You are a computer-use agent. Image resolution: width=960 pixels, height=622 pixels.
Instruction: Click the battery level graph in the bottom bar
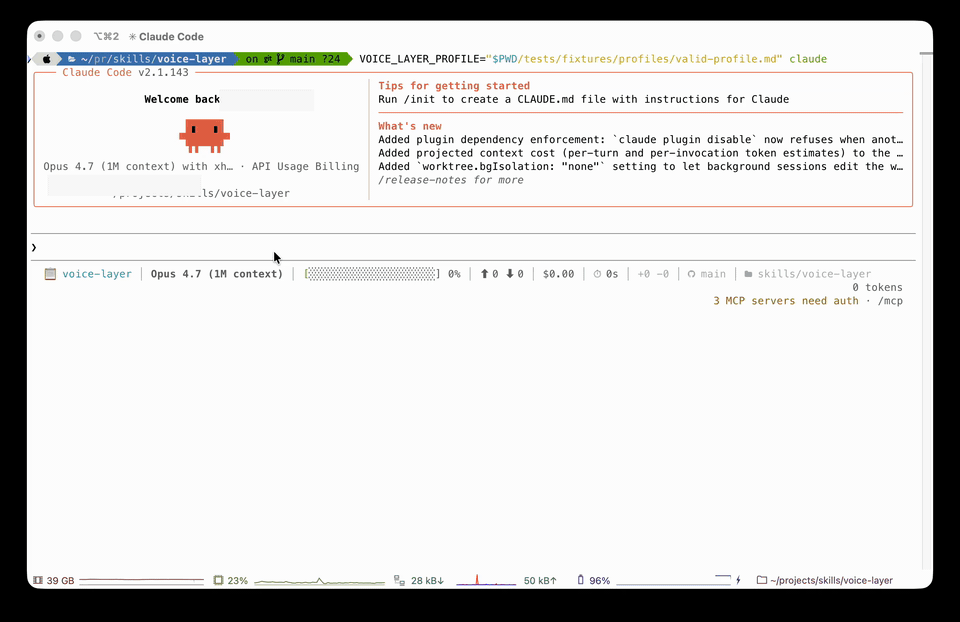(x=673, y=580)
